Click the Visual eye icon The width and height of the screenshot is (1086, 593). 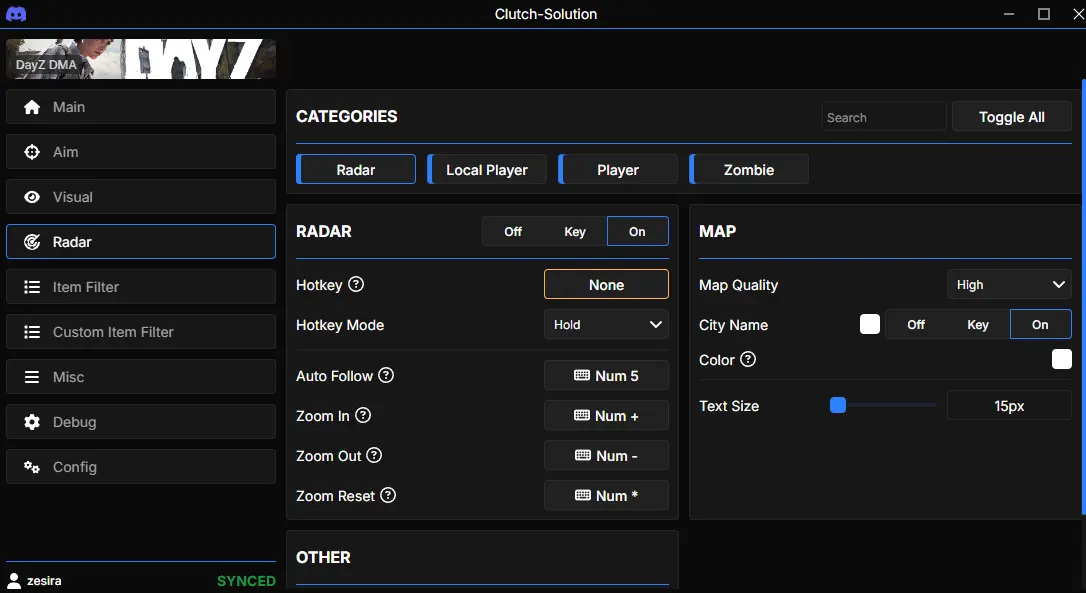point(32,197)
